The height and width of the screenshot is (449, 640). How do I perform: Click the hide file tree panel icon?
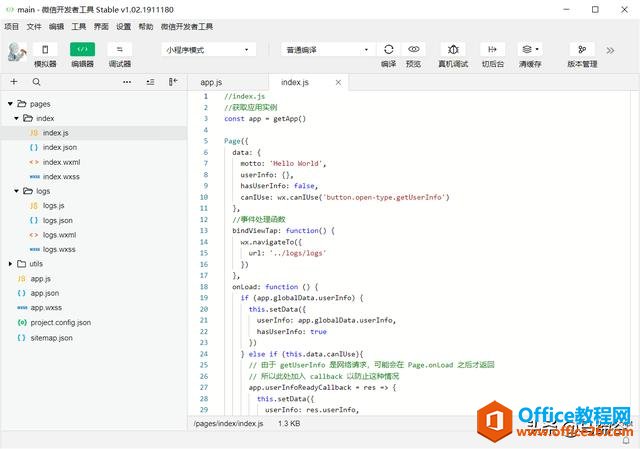173,82
